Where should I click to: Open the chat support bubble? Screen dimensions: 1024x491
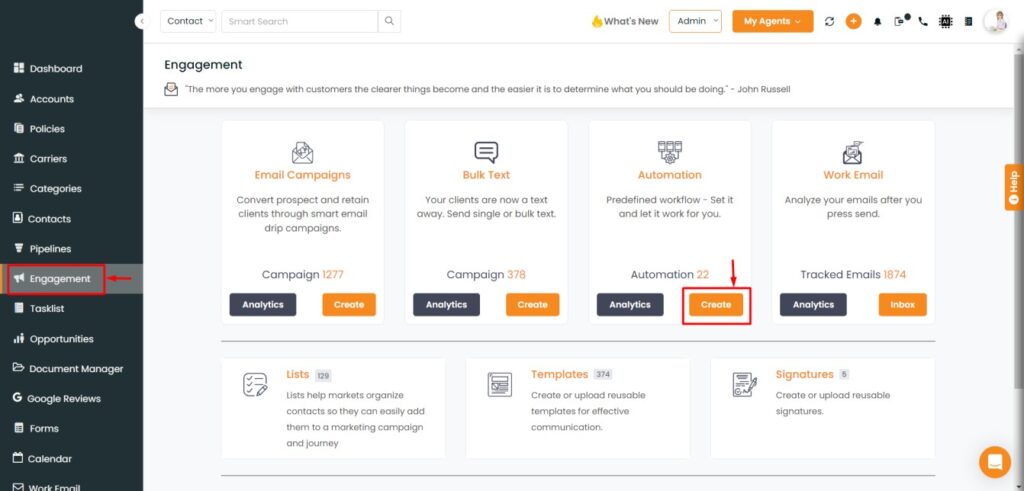(x=995, y=462)
